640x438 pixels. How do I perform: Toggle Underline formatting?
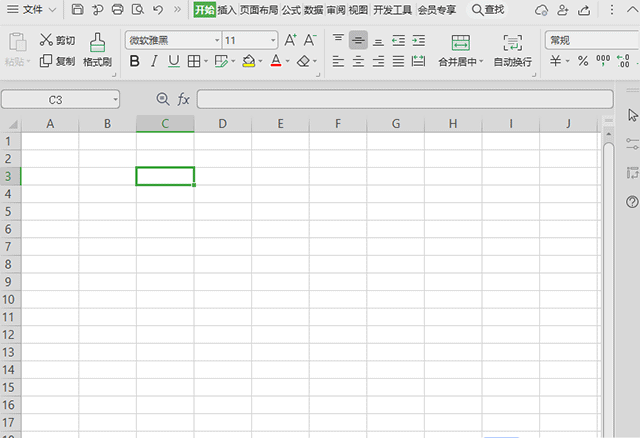point(174,61)
